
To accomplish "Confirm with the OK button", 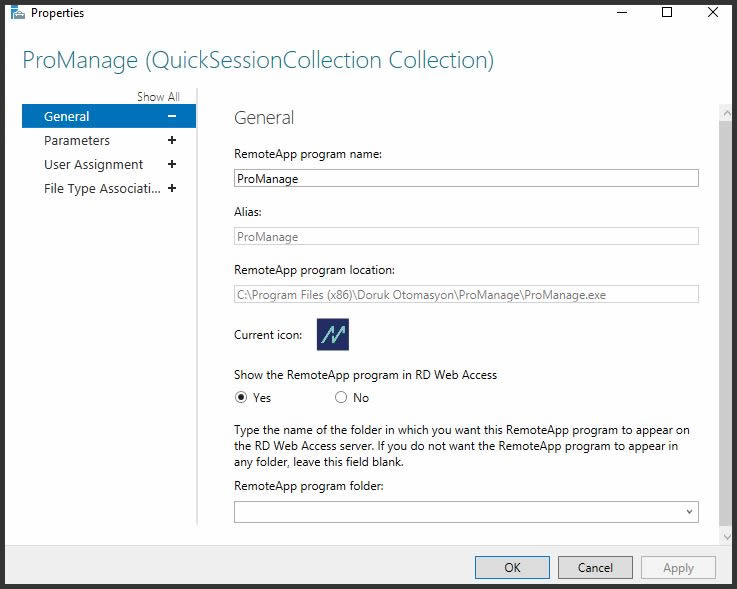I will coord(512,568).
